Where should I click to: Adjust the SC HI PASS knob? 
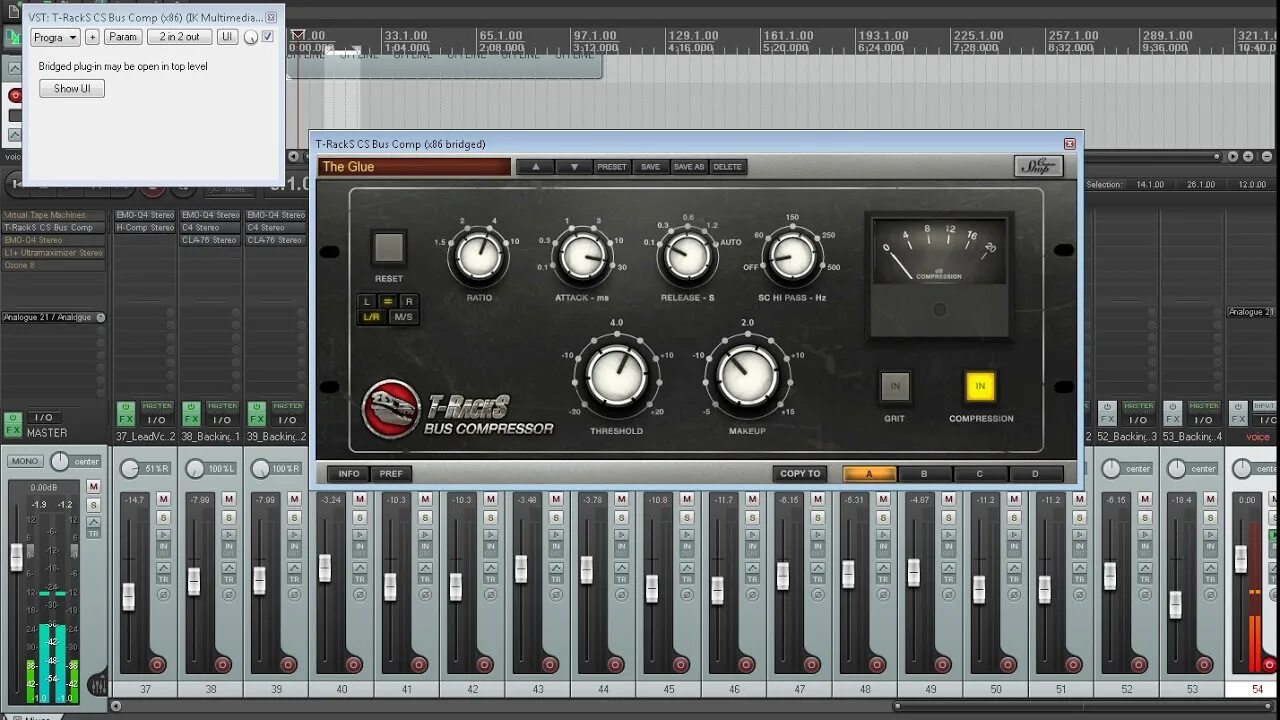792,256
